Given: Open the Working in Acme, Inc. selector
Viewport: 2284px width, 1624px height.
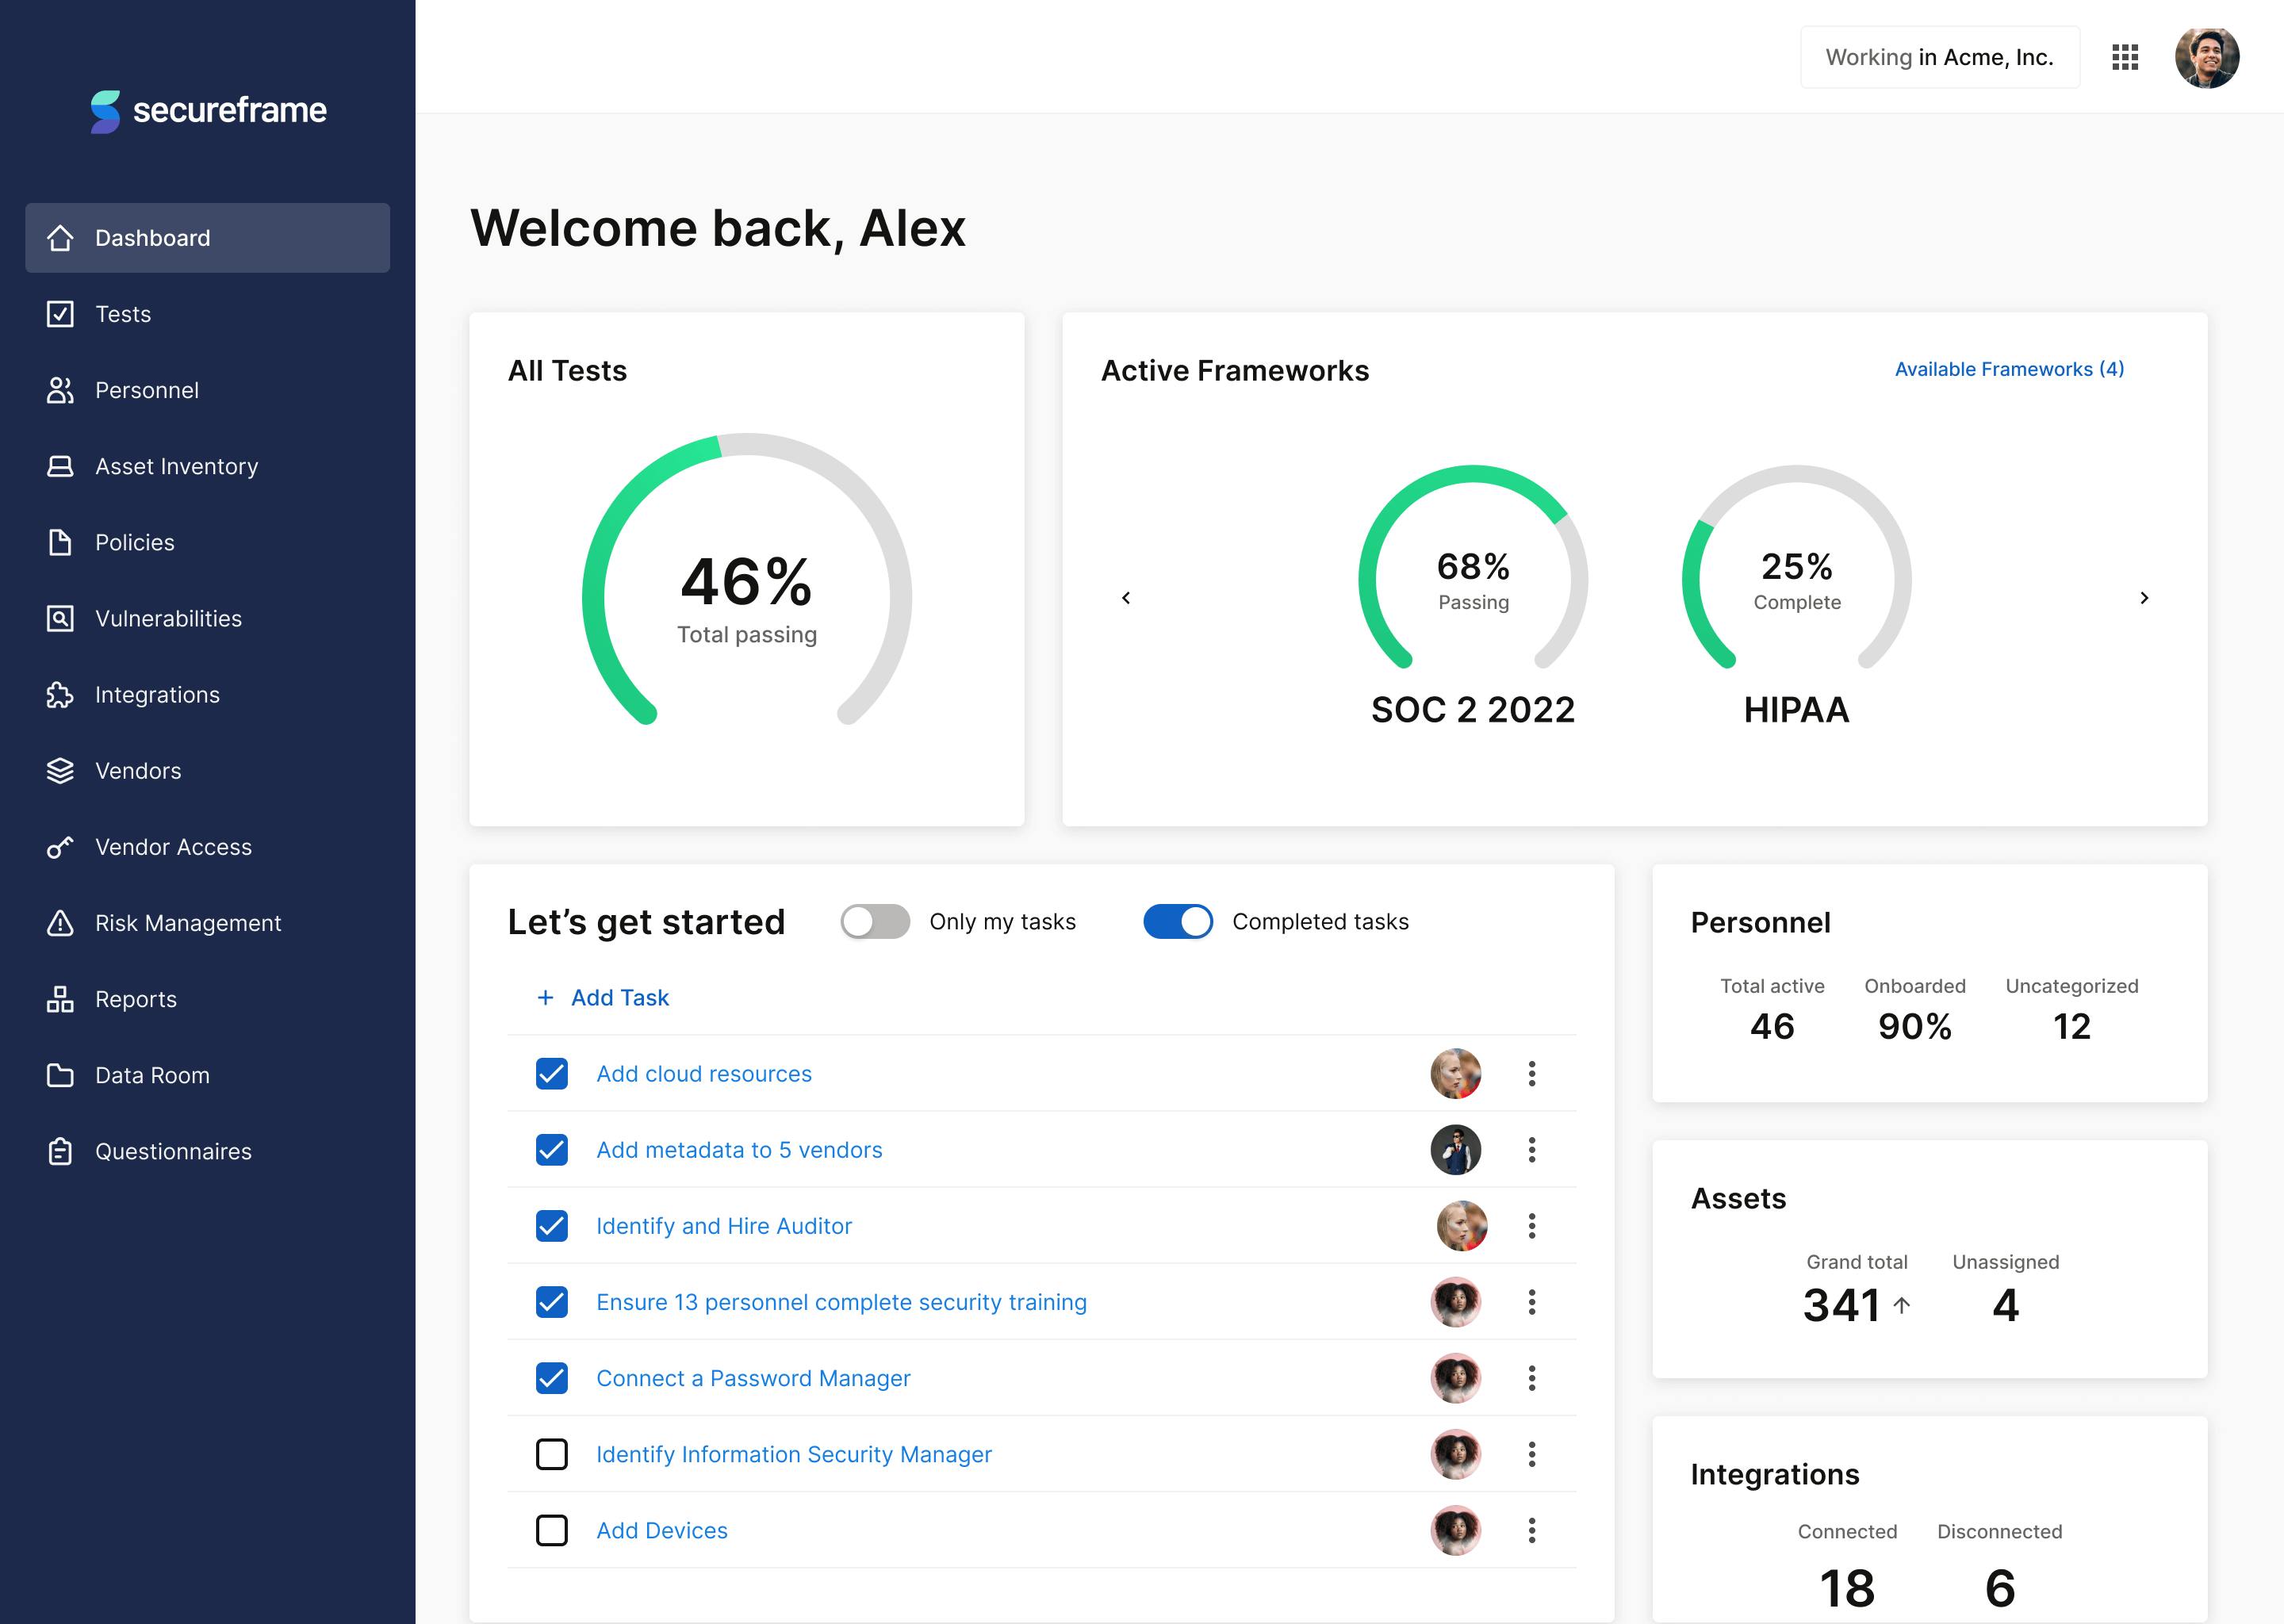Looking at the screenshot, I should click(x=1939, y=57).
